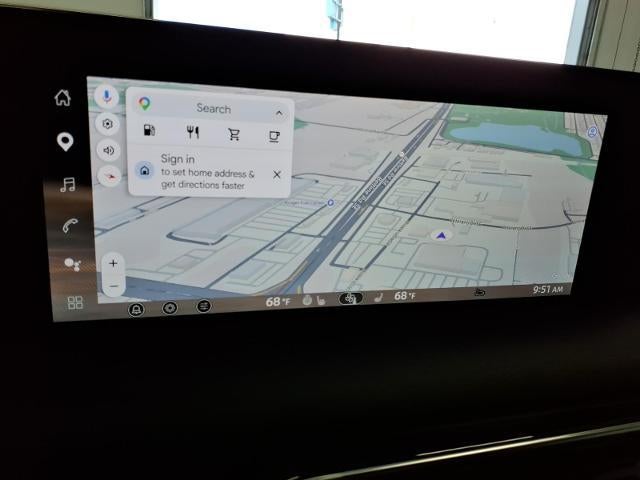Open Music from the sidebar
This screenshot has width=640, height=480.
pyautogui.click(x=68, y=184)
